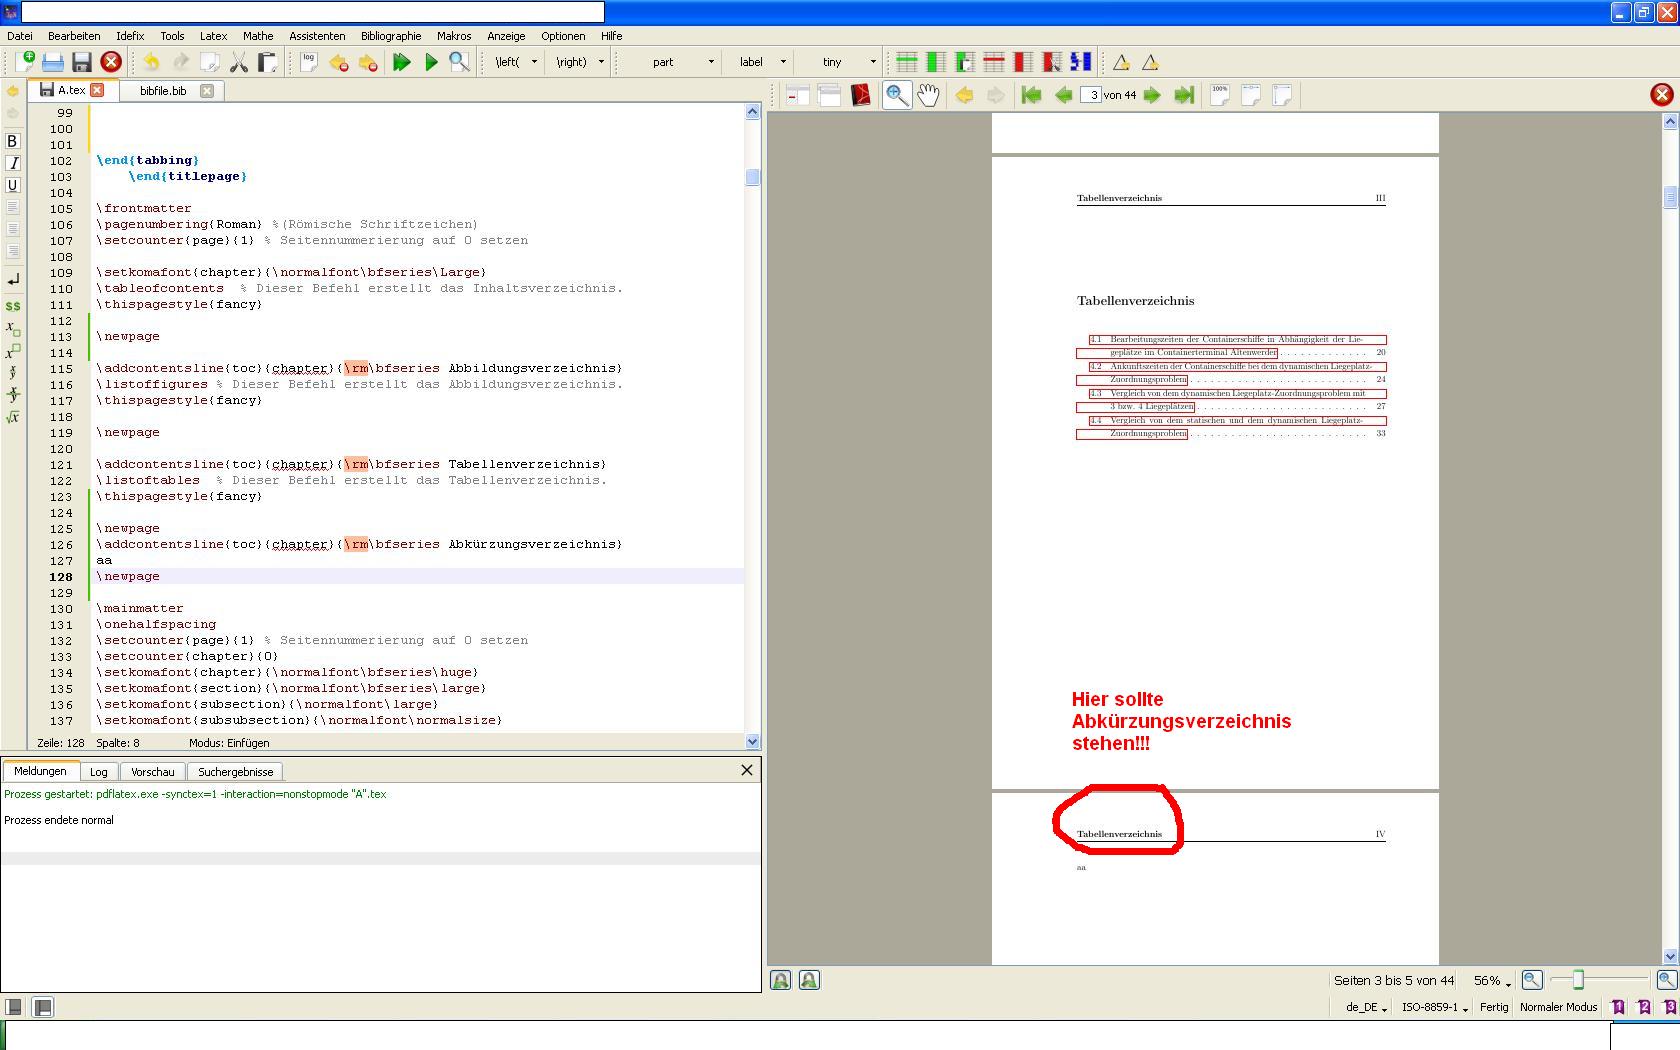The height and width of the screenshot is (1050, 1680).
Task: Remove table row icon
Action: click(x=994, y=62)
